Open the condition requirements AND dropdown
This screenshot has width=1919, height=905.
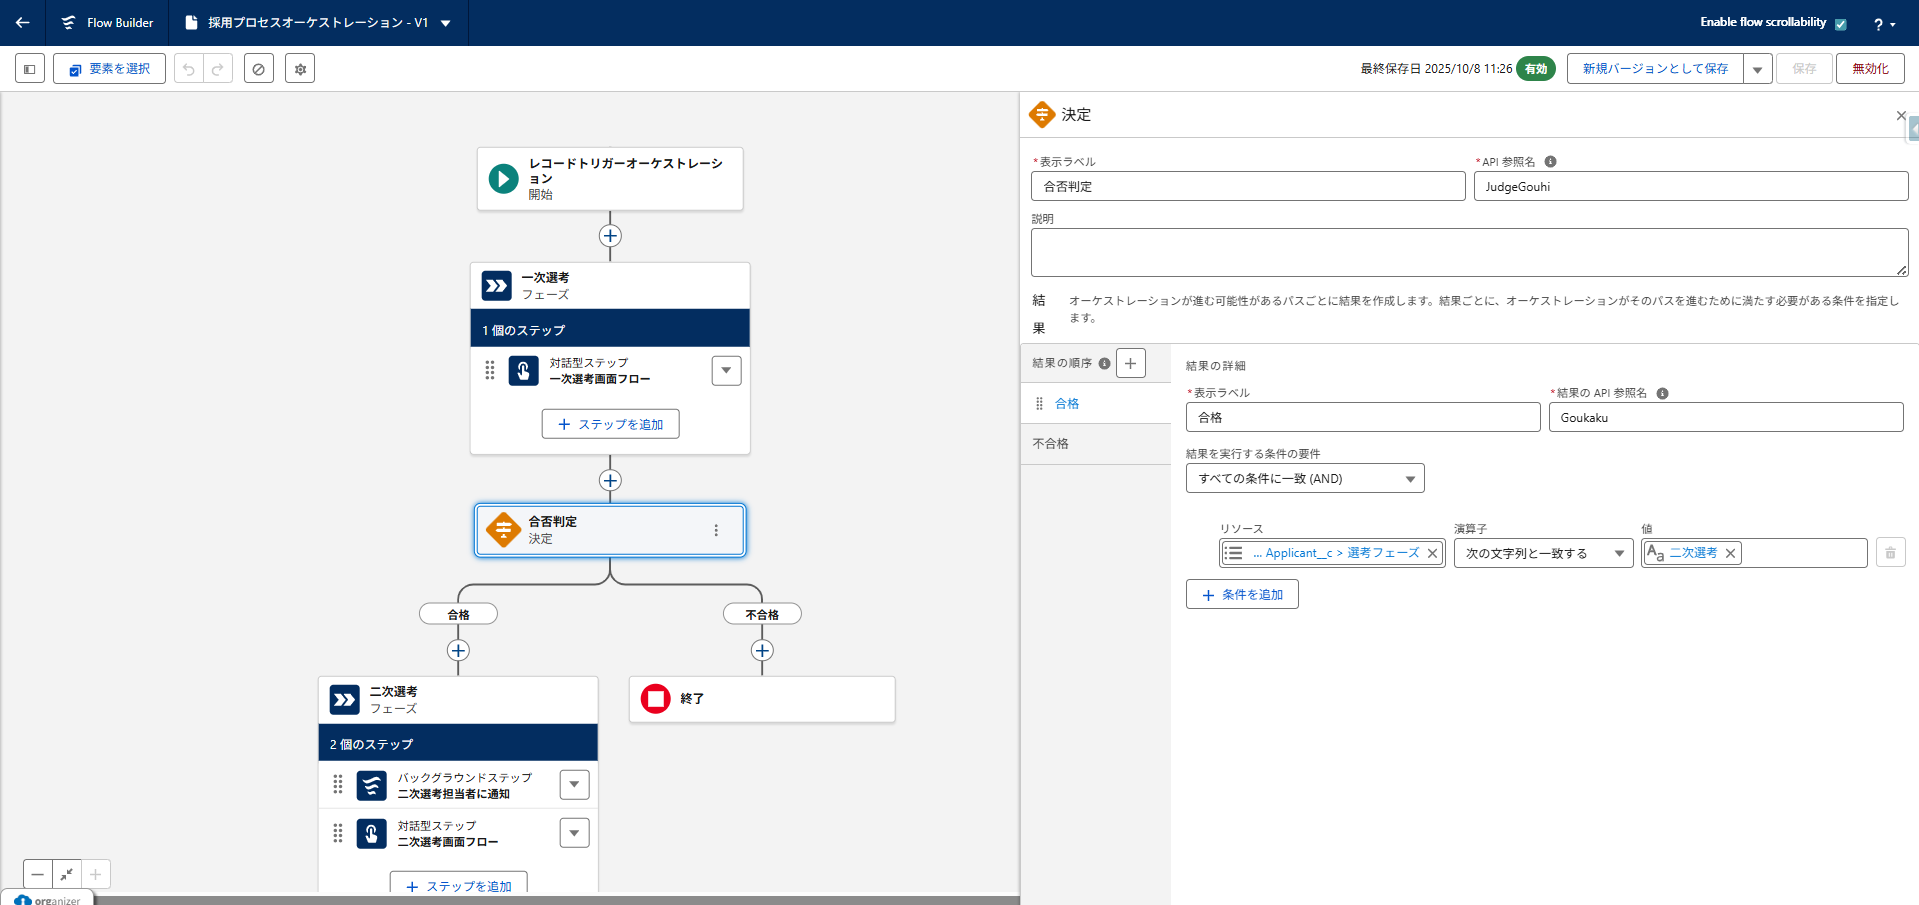click(x=1305, y=479)
